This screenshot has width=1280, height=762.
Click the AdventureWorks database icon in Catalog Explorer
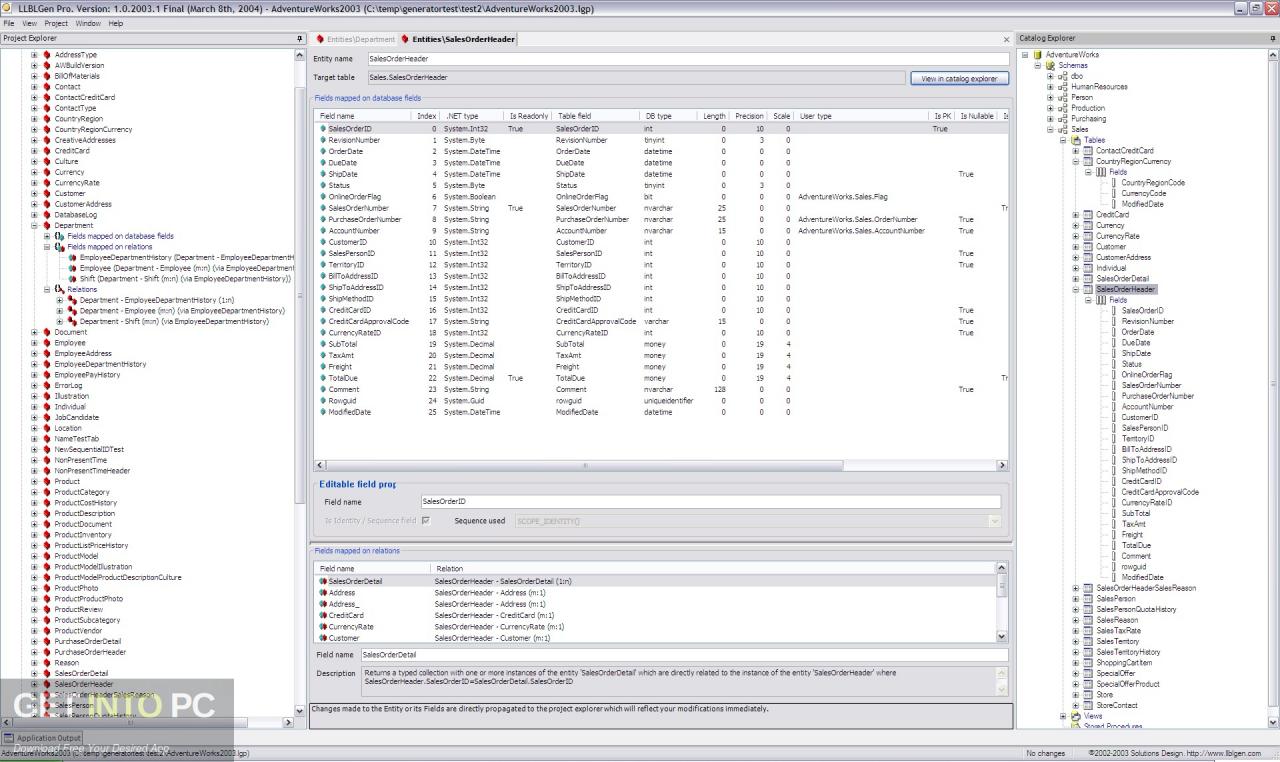click(1038, 55)
